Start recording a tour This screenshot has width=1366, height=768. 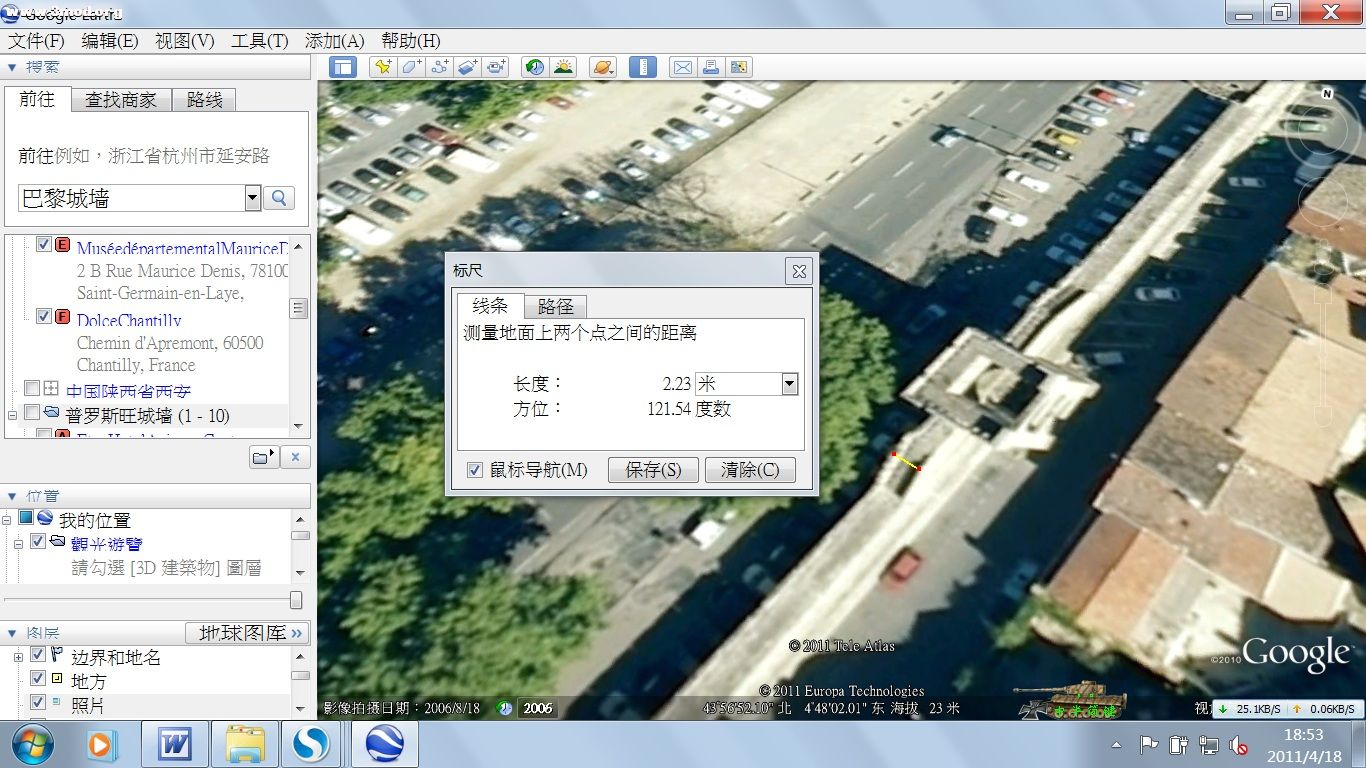pos(496,67)
